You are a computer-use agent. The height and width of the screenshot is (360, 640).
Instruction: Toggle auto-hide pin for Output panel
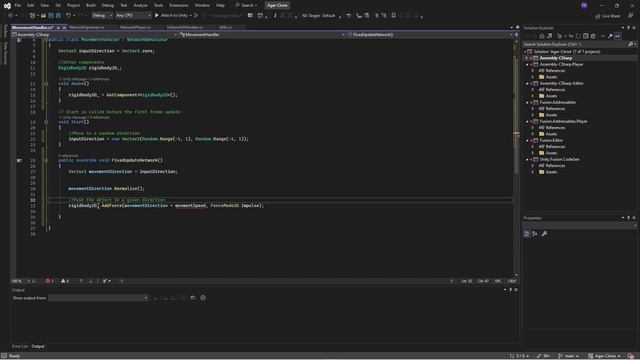pyautogui.click(x=510, y=290)
